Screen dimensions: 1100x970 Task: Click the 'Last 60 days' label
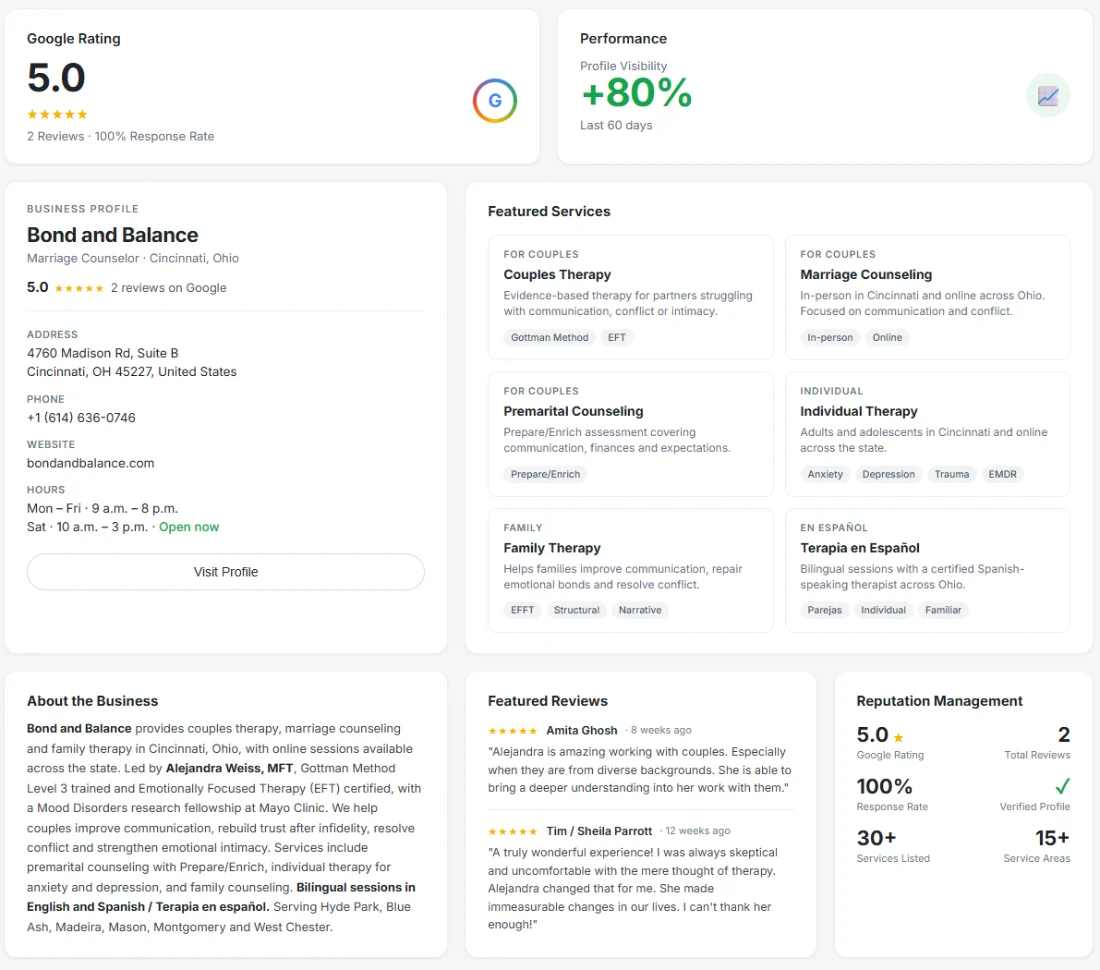616,125
